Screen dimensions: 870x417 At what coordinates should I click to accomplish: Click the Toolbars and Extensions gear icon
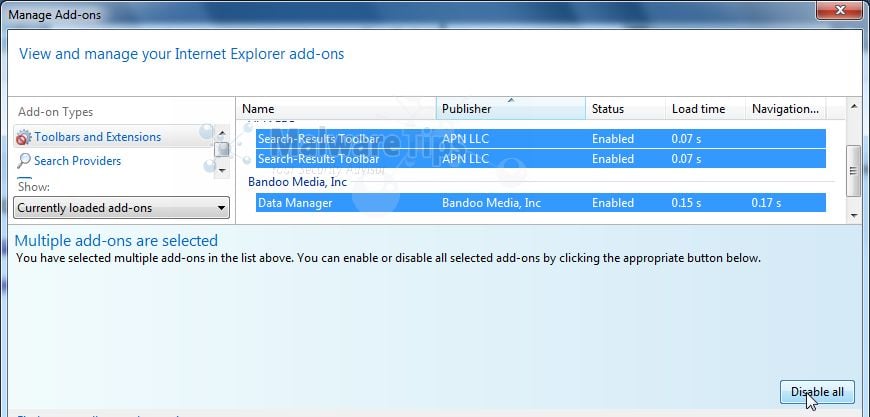[x=23, y=137]
